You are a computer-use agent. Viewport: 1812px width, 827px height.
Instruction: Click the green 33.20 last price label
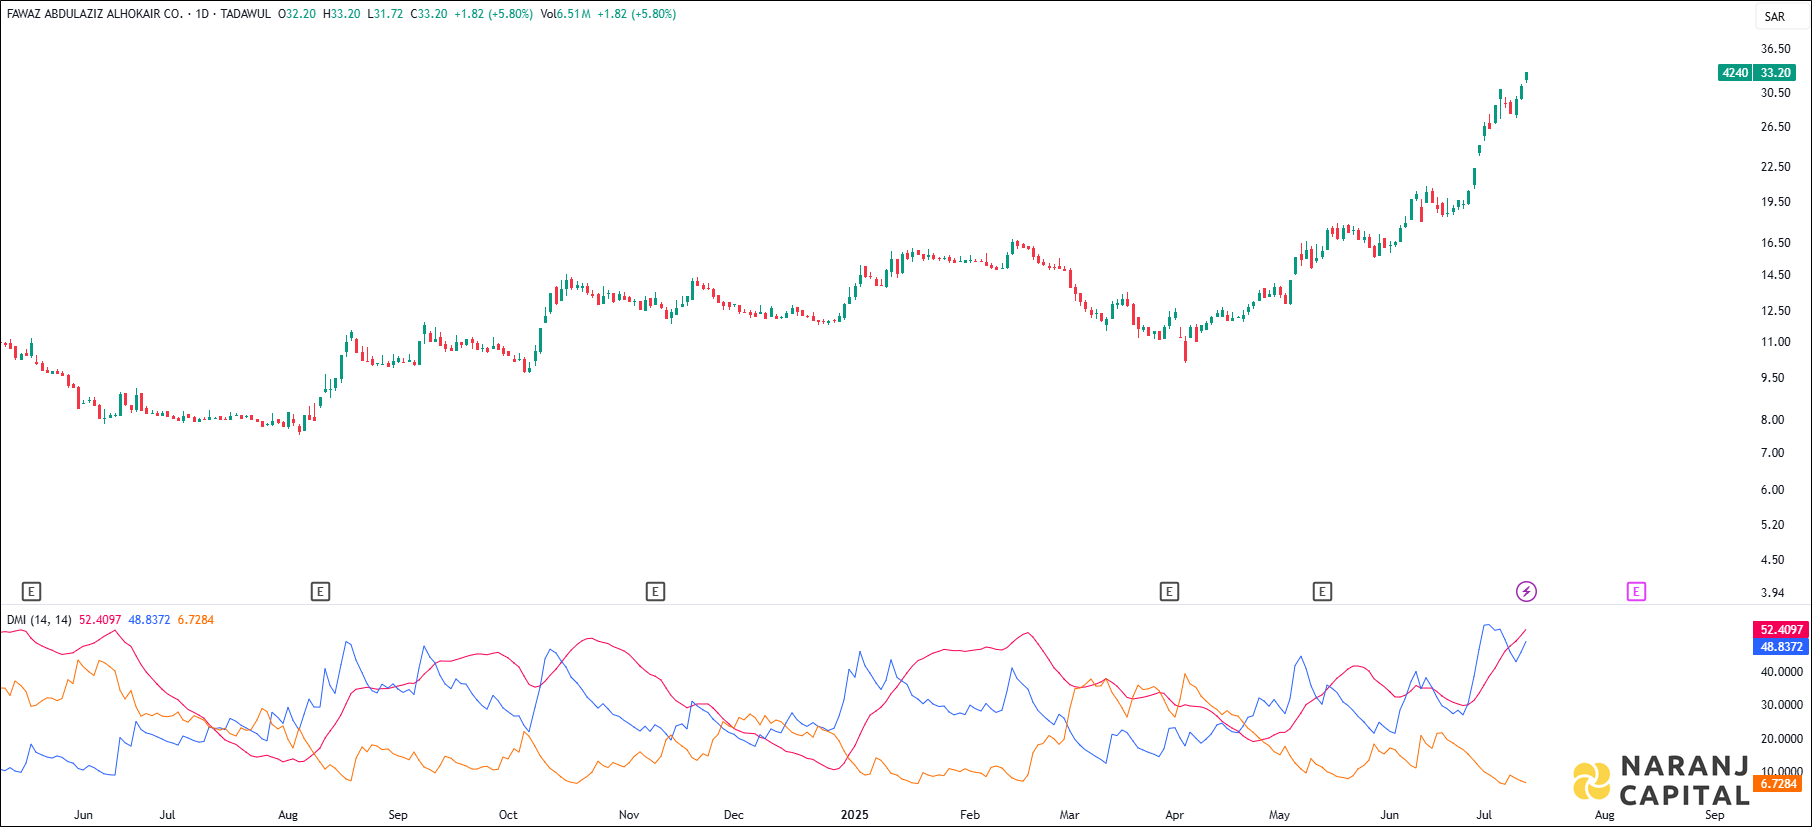(1776, 73)
